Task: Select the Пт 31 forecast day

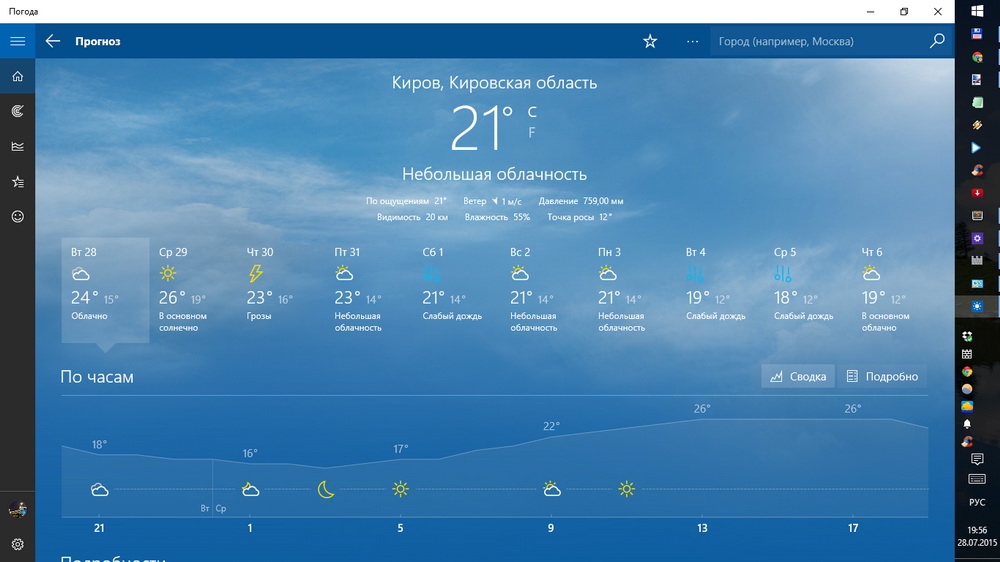Action: click(x=369, y=290)
